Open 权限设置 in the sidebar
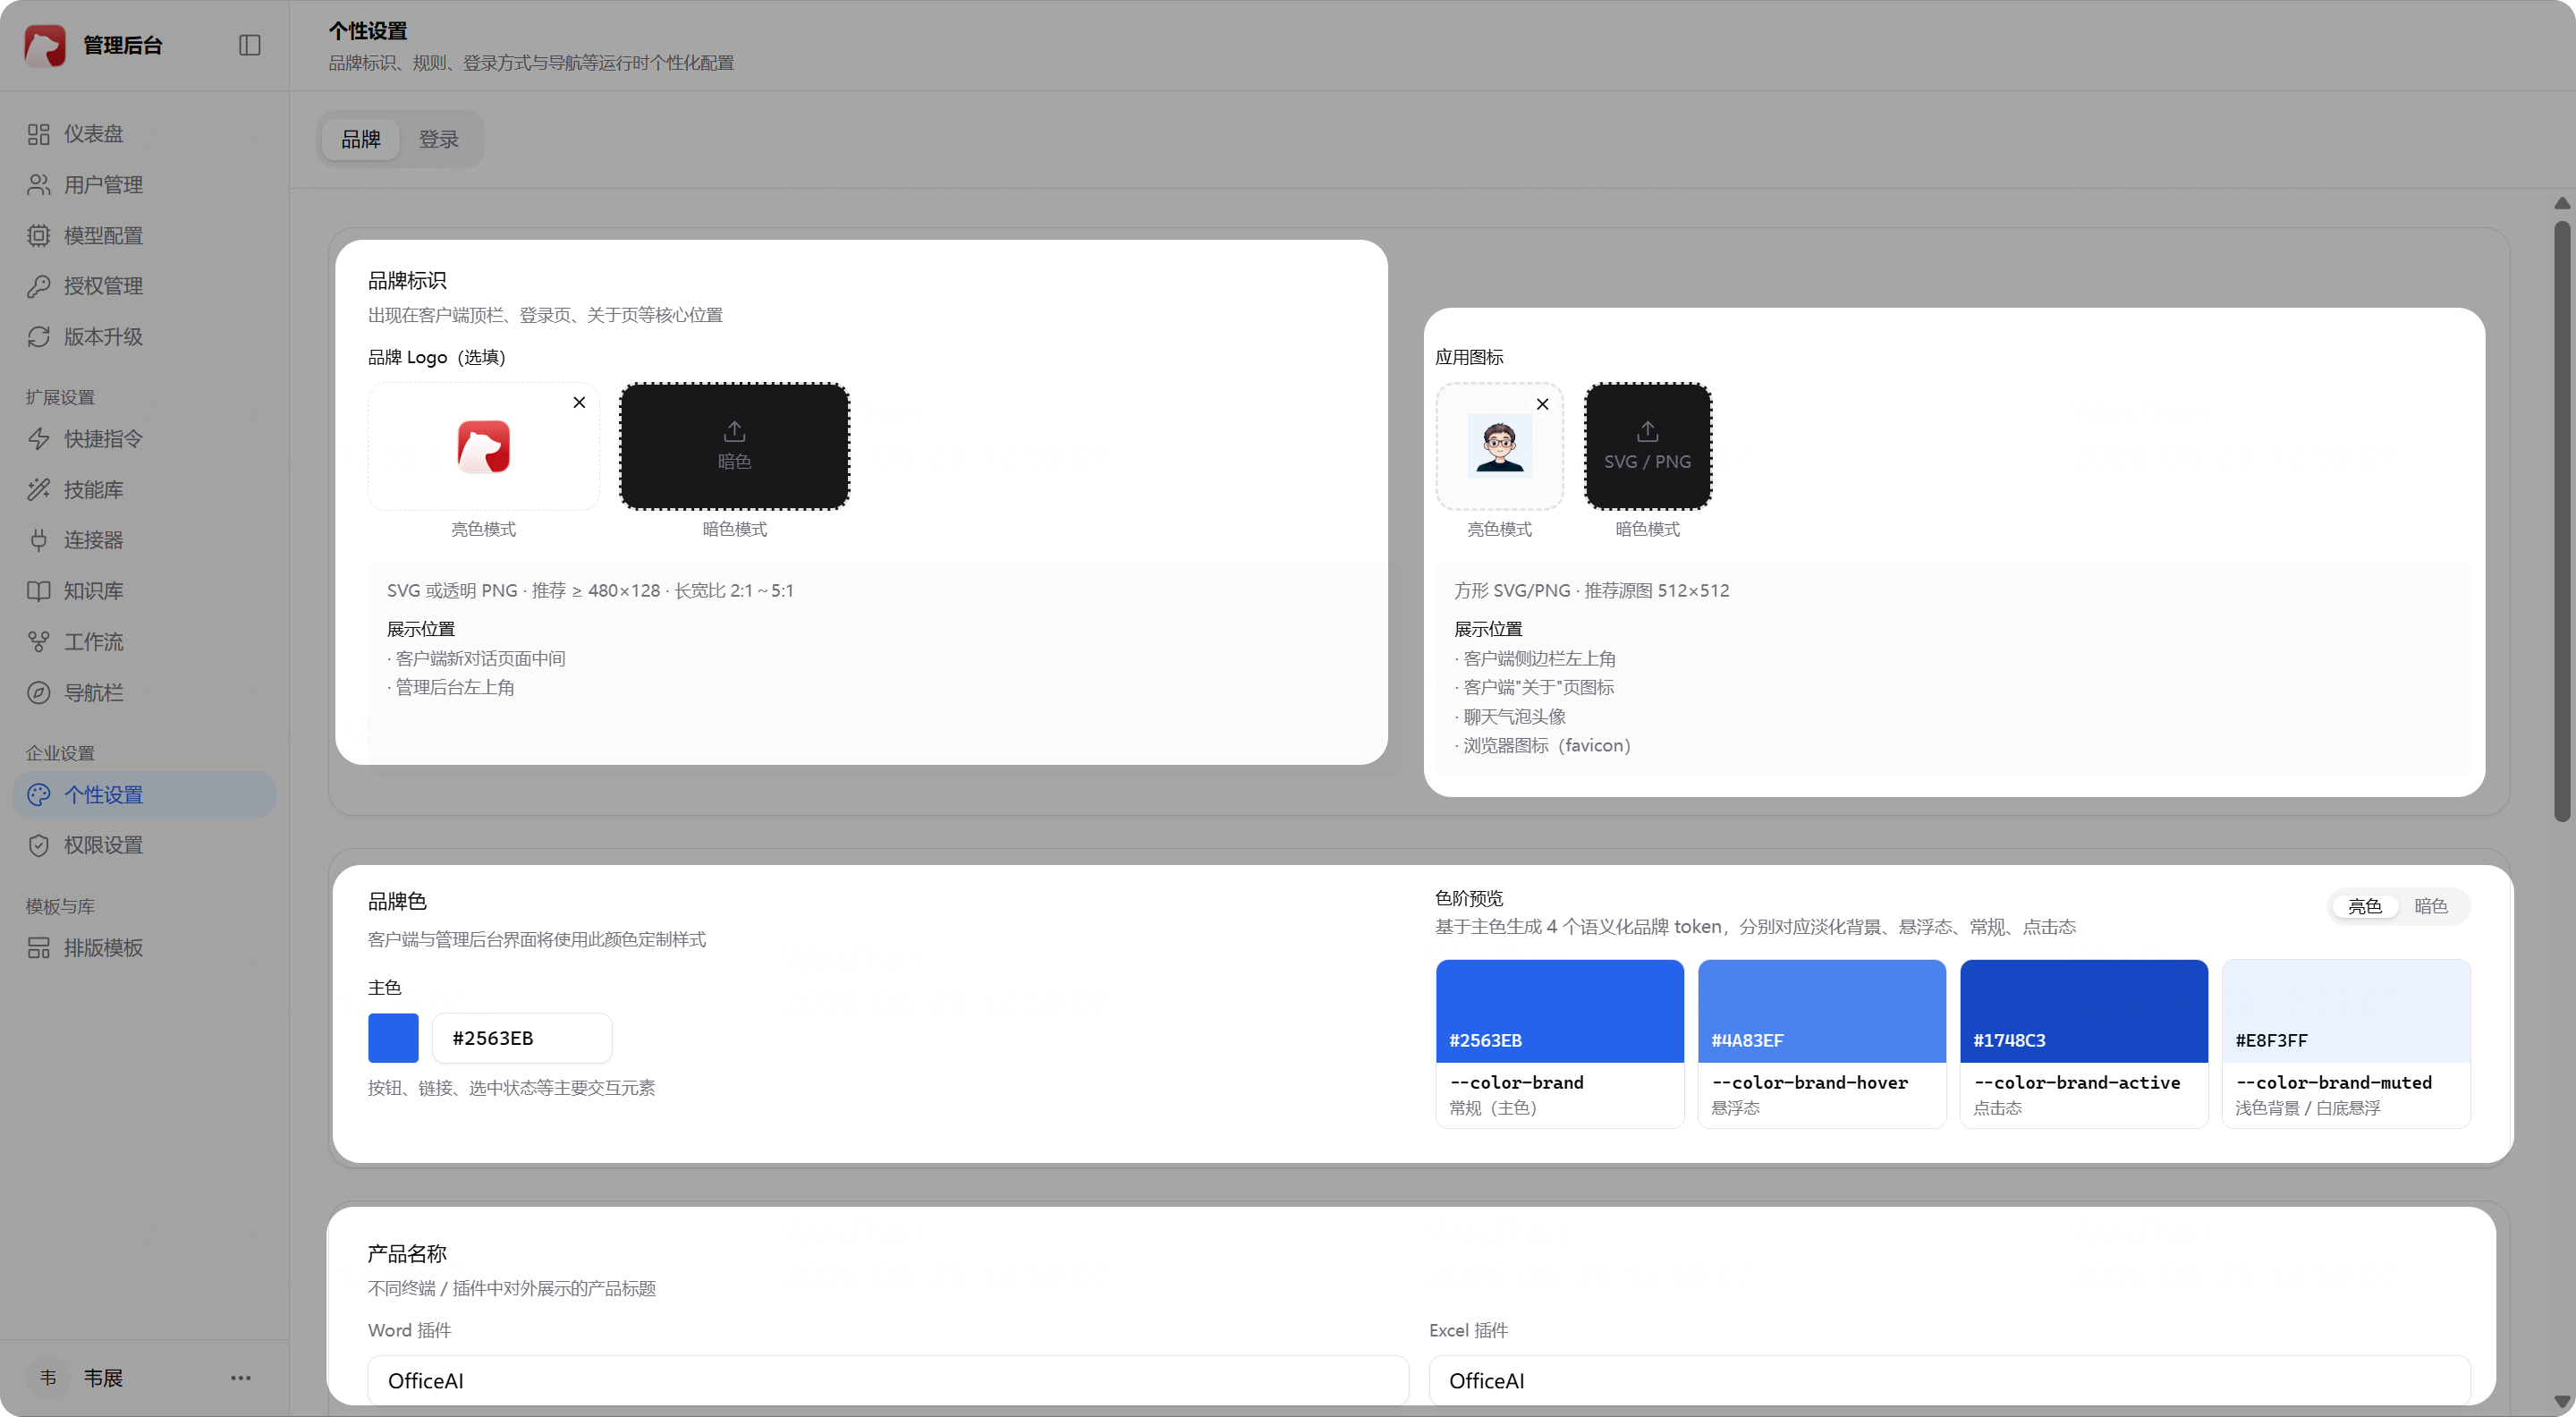The width and height of the screenshot is (2576, 1417). [144, 845]
